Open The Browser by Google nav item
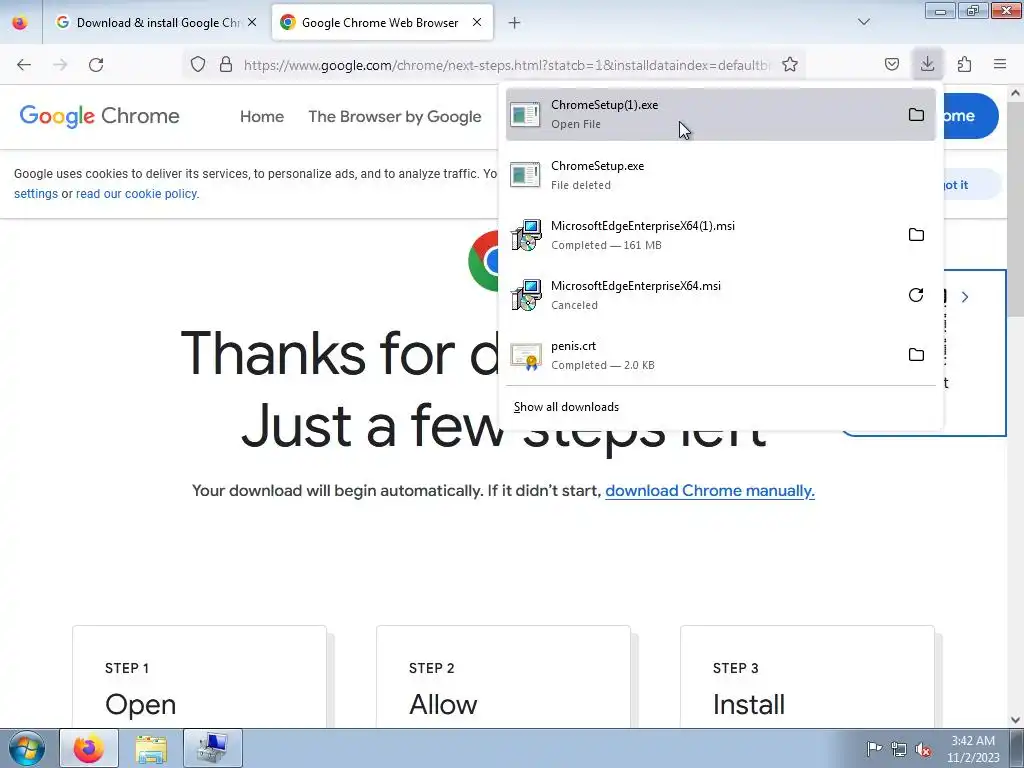The width and height of the screenshot is (1024, 768). click(x=395, y=116)
